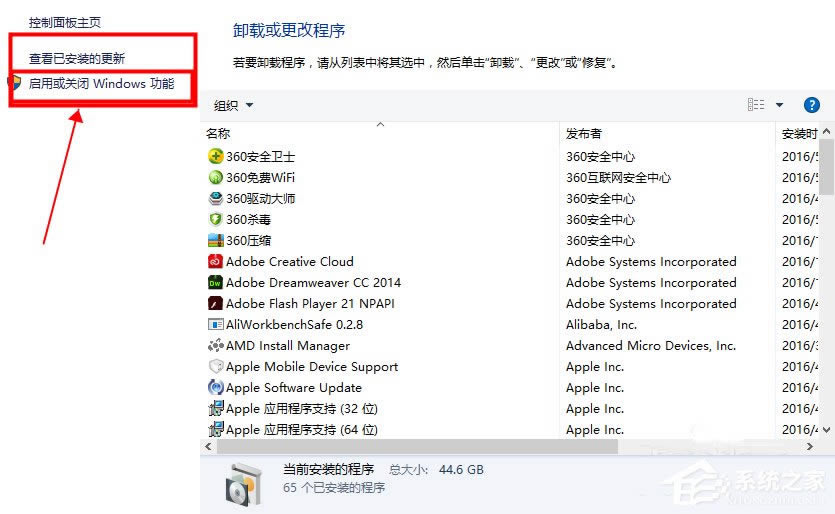Click the Adobe Flash Player 21 icon
835x514 pixels.
(215, 304)
